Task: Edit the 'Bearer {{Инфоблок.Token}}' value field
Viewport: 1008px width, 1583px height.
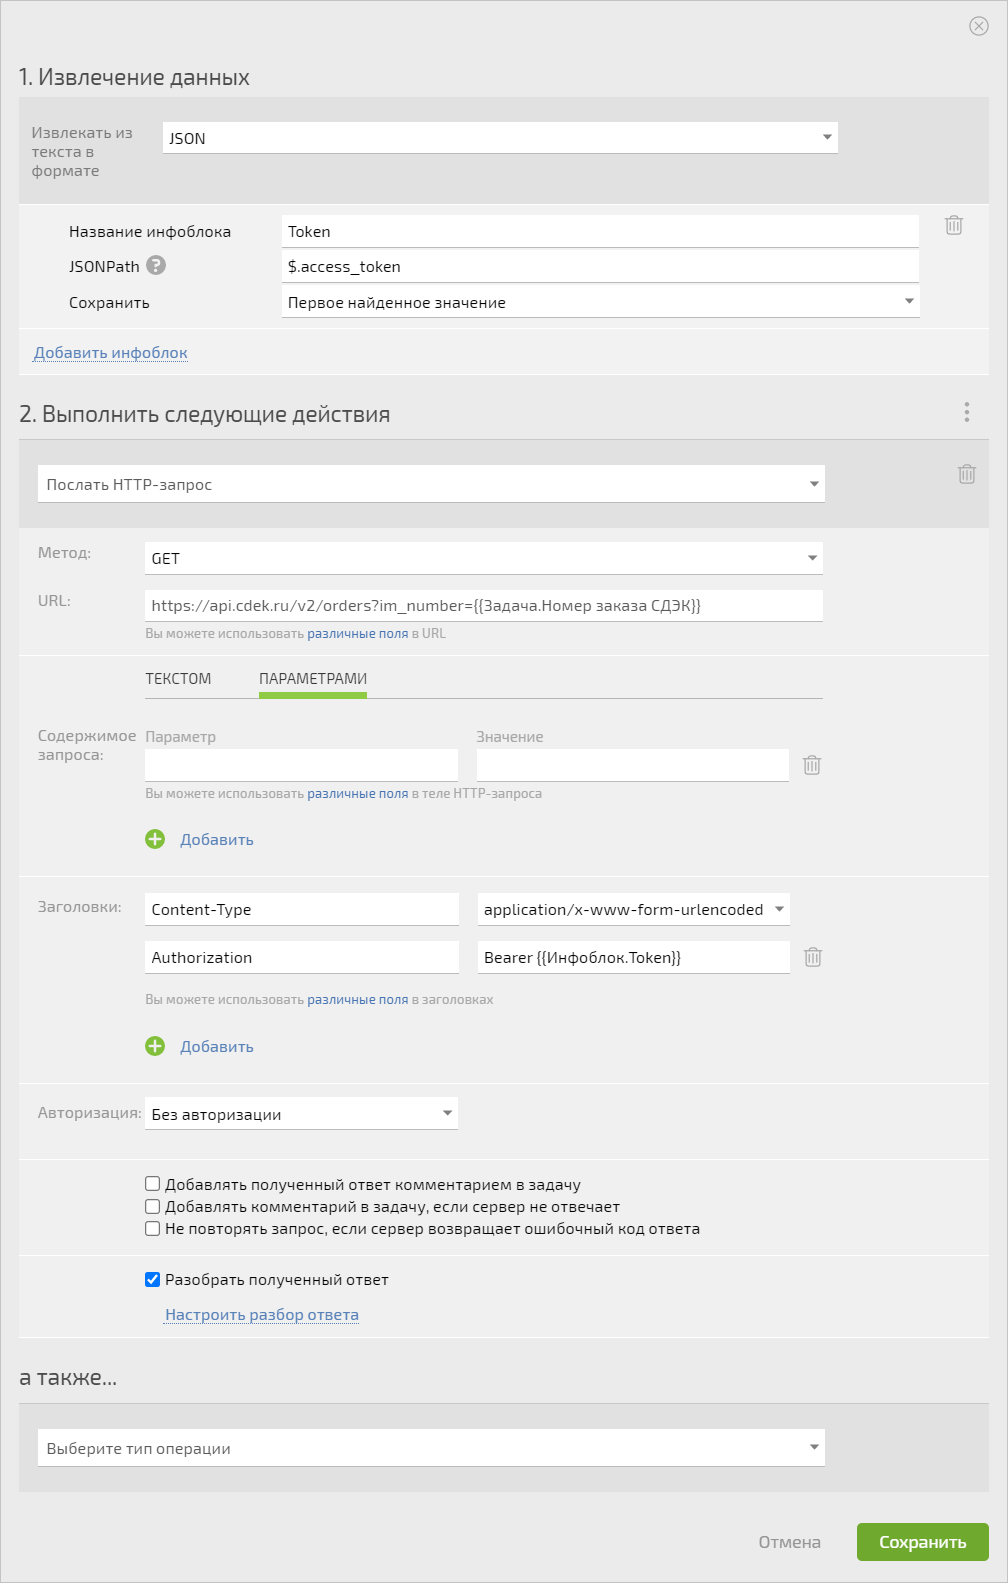Action: coord(634,957)
